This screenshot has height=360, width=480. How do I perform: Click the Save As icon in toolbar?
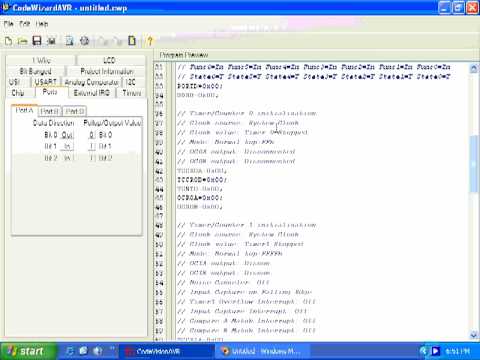coord(51,41)
